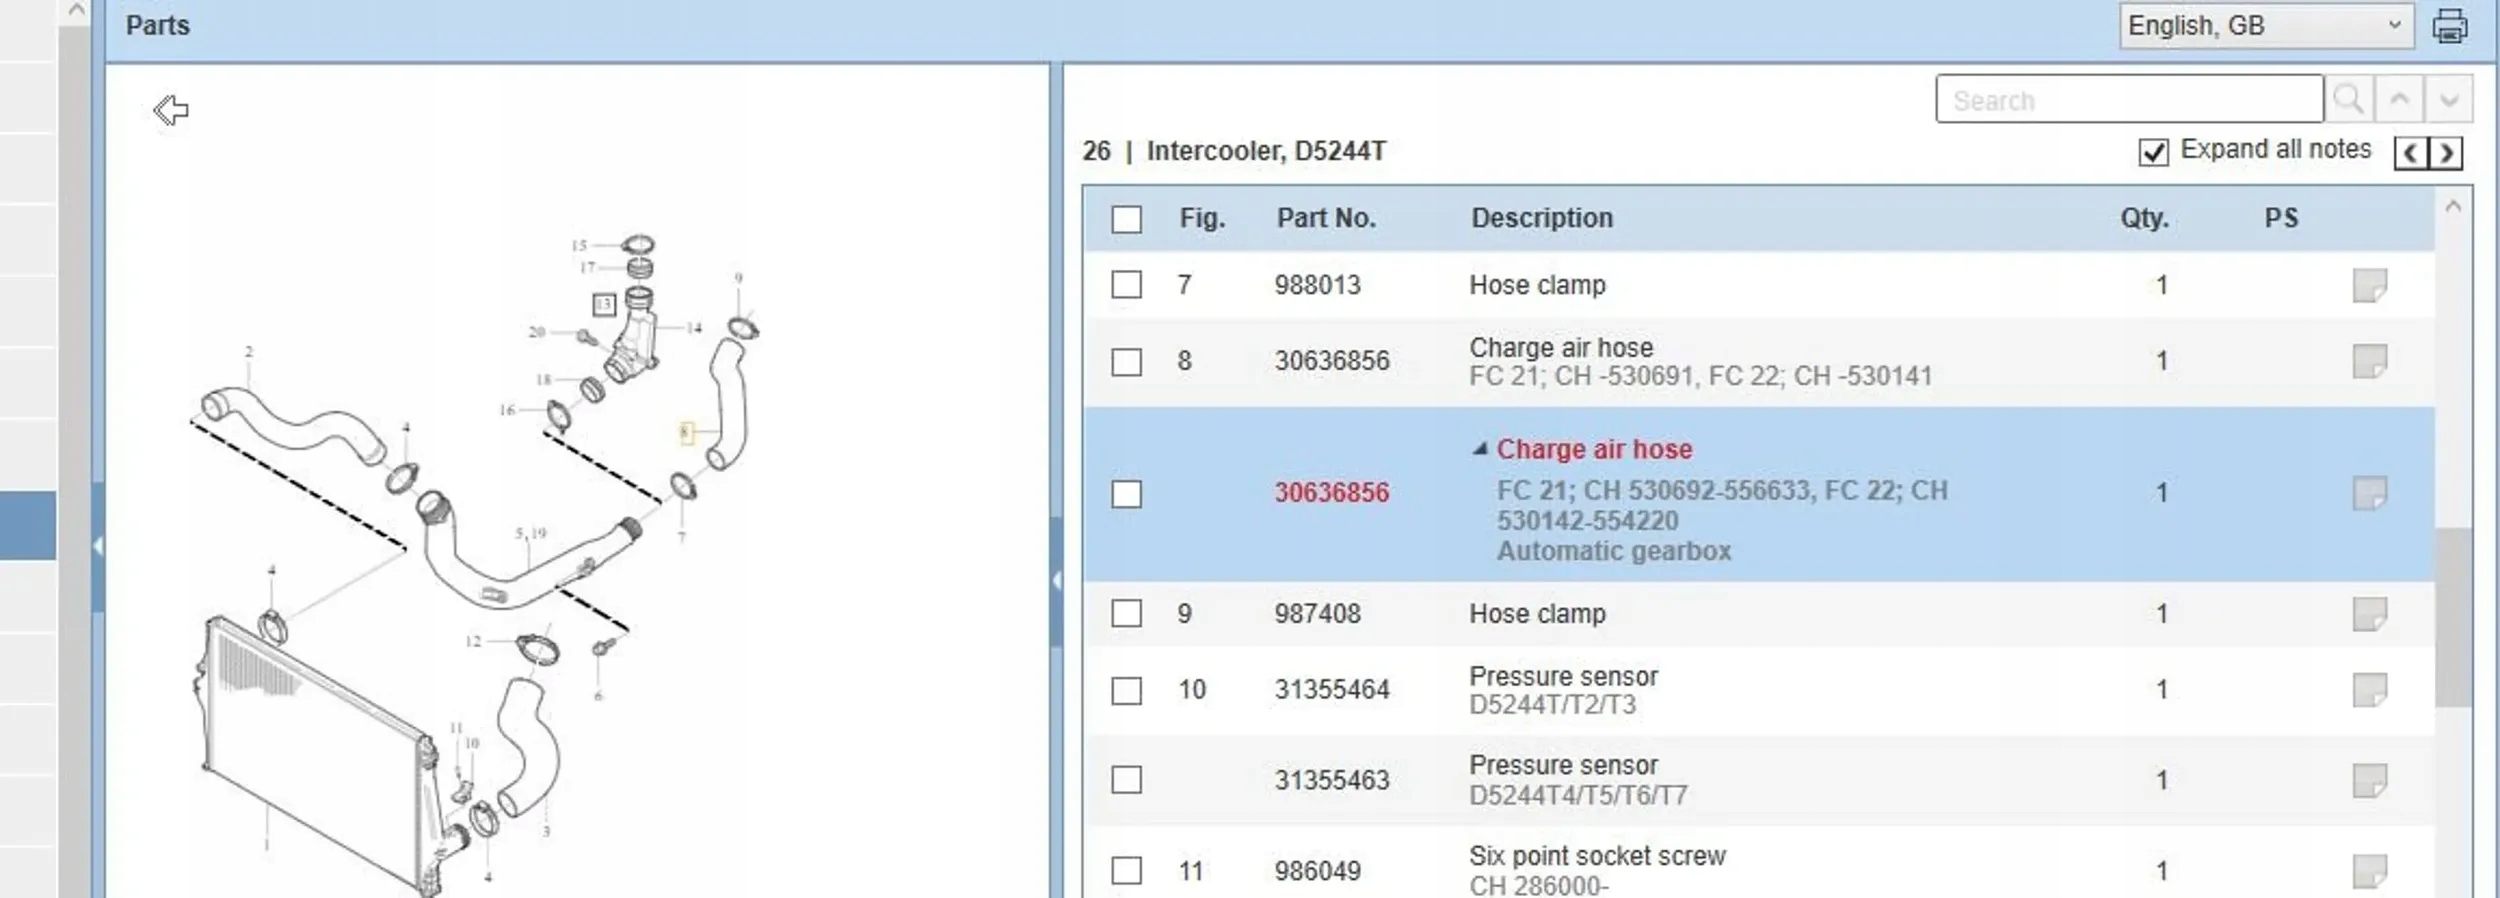Screen dimensions: 2500x898
Task: Open note icon for Charge air hose FC 21; CH -530691
Action: [x=2370, y=361]
